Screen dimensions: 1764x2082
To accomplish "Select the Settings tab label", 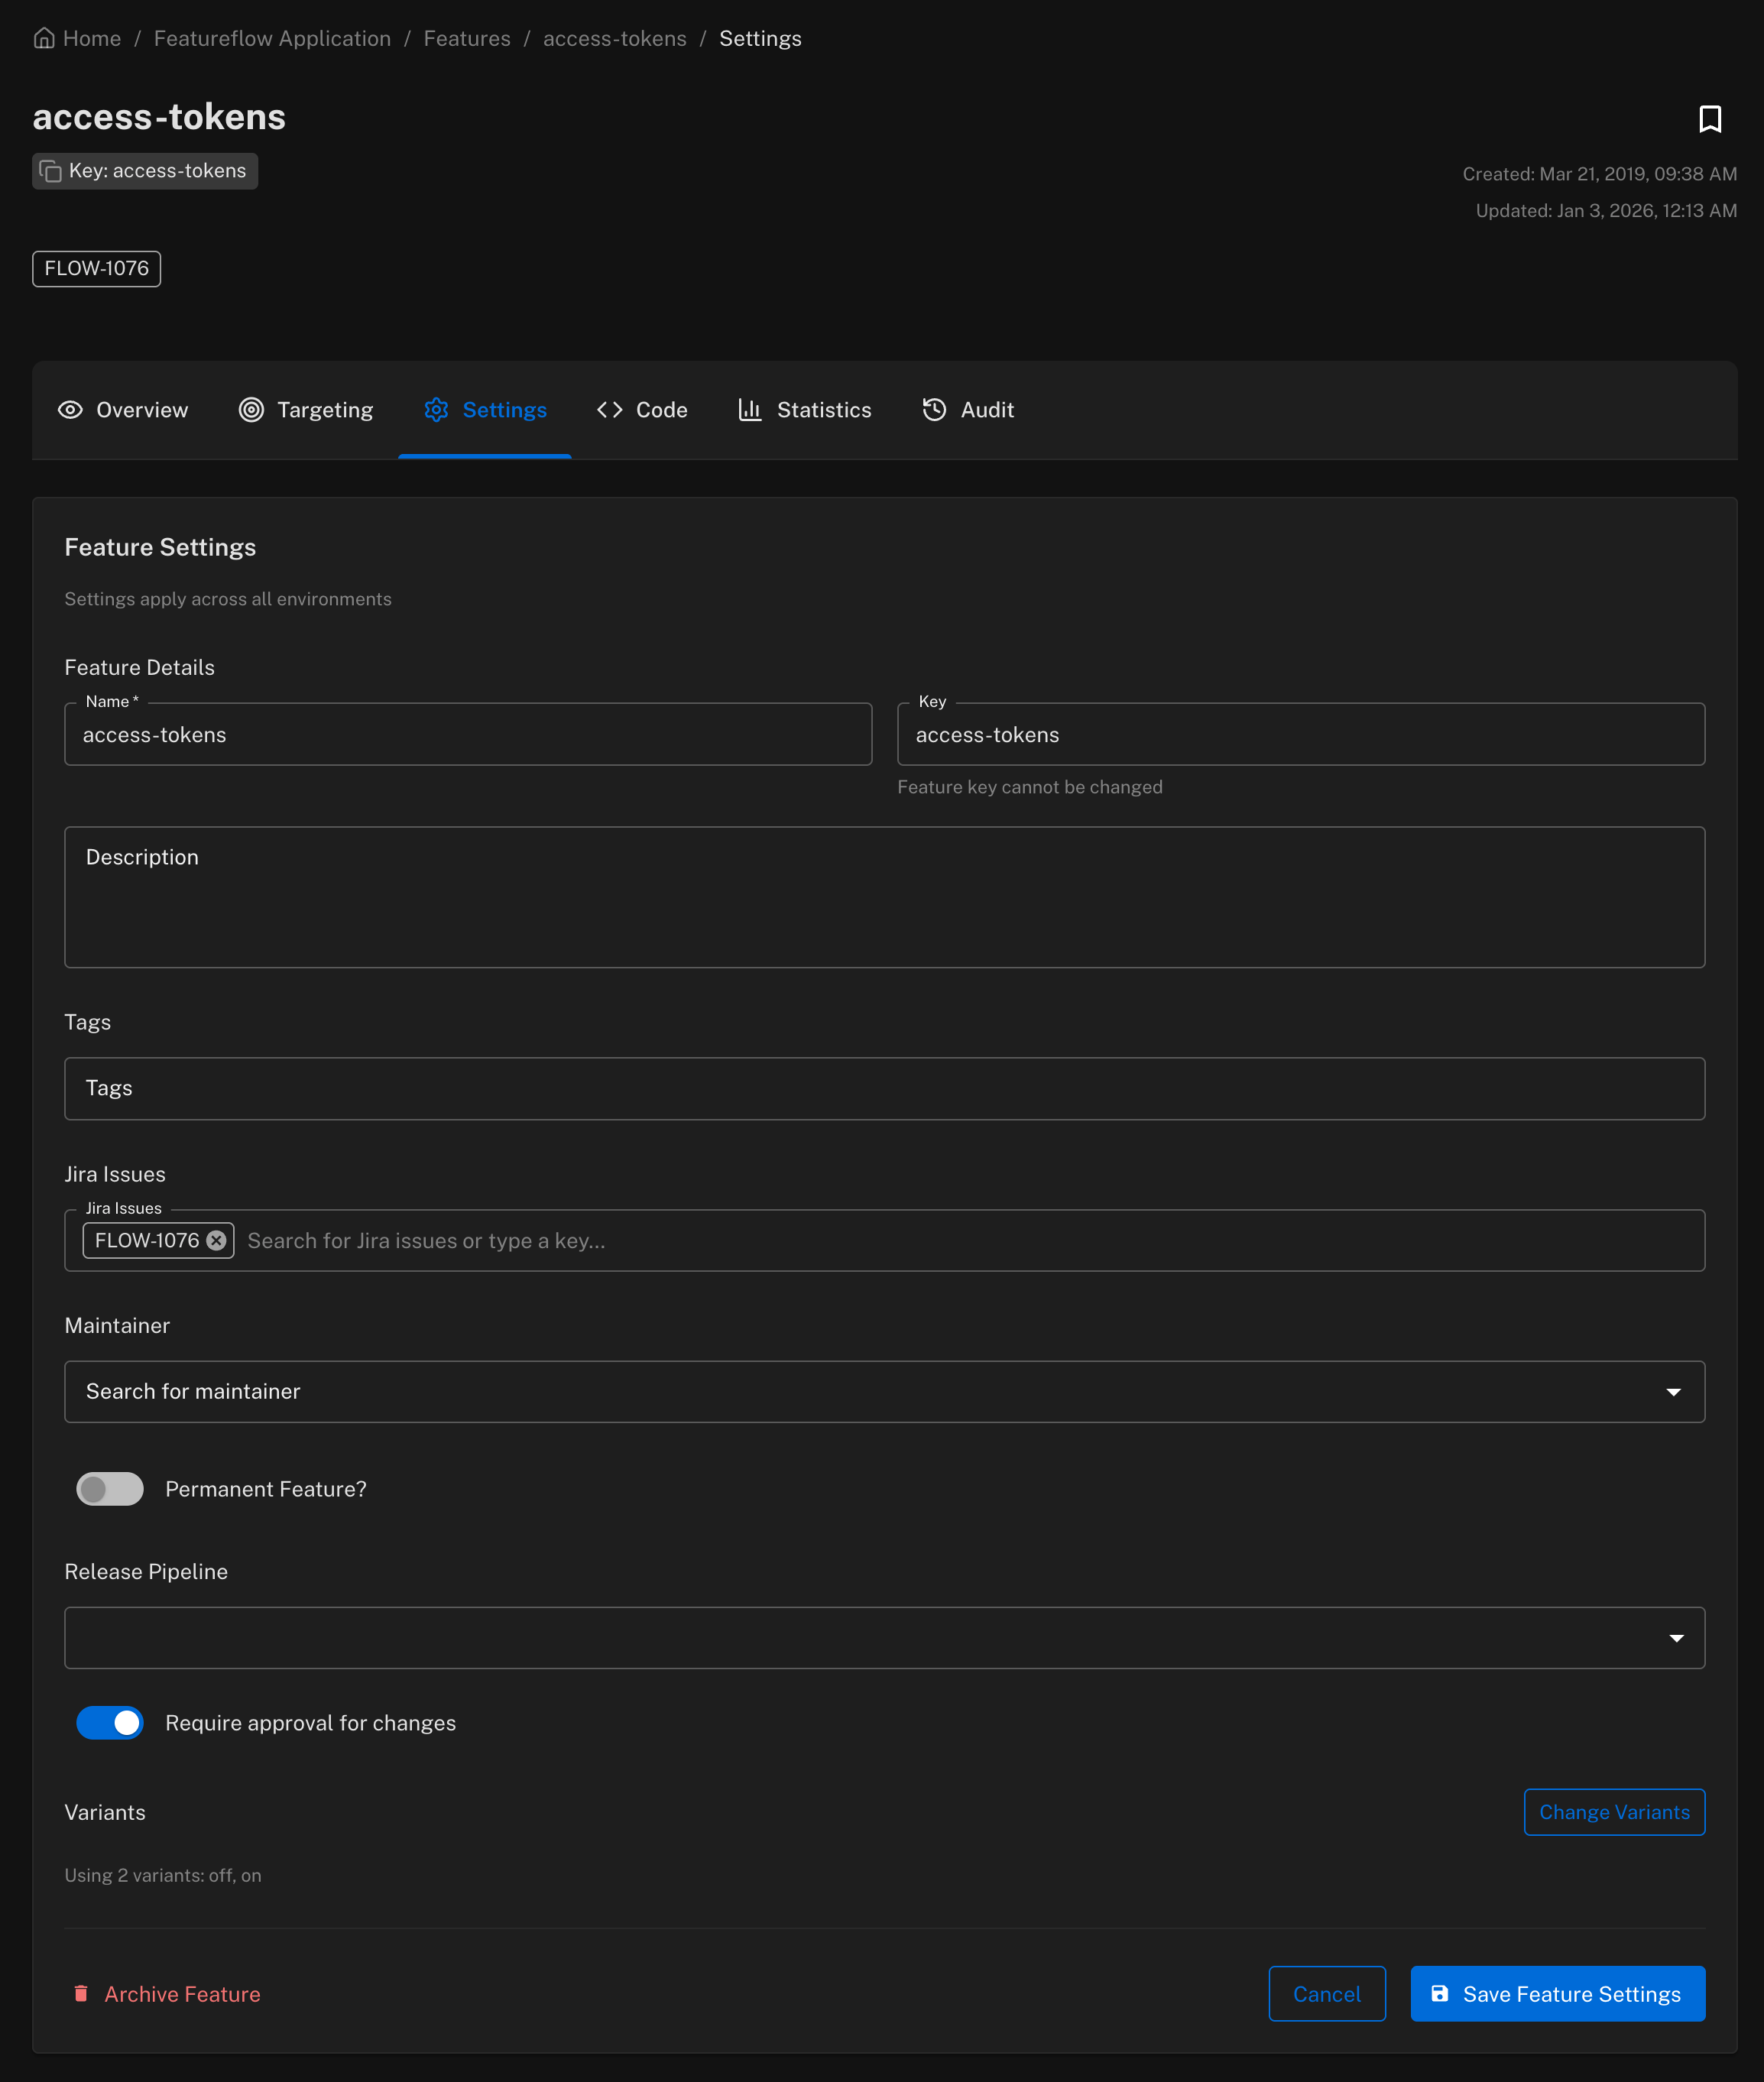I will (504, 410).
